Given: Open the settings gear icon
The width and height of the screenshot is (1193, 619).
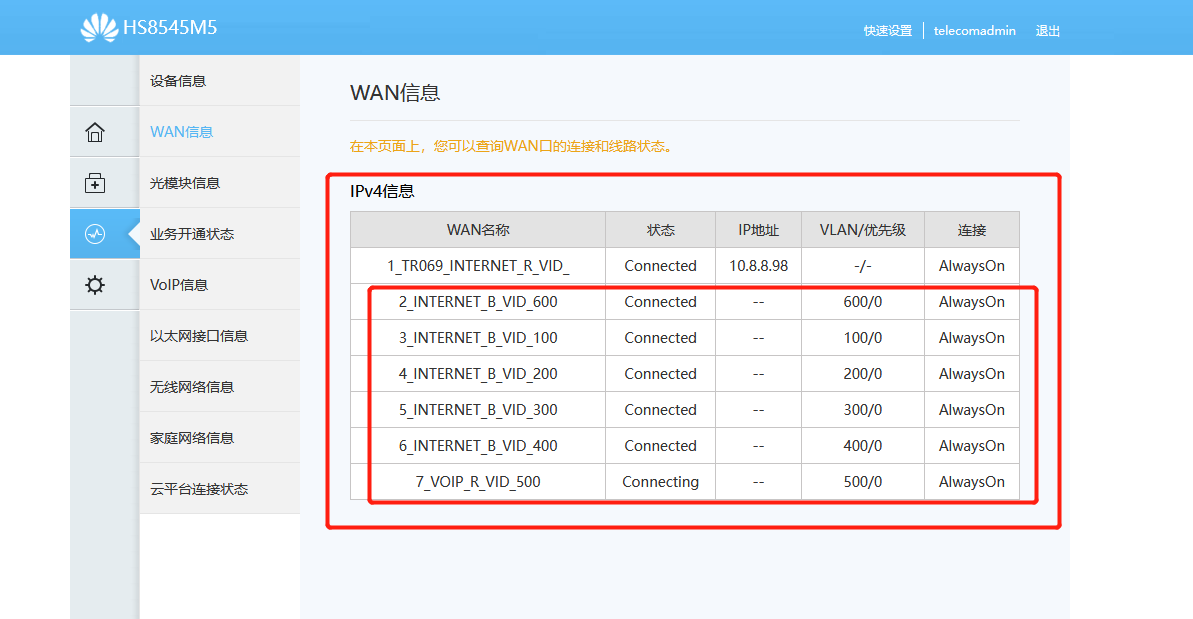Looking at the screenshot, I should [95, 285].
